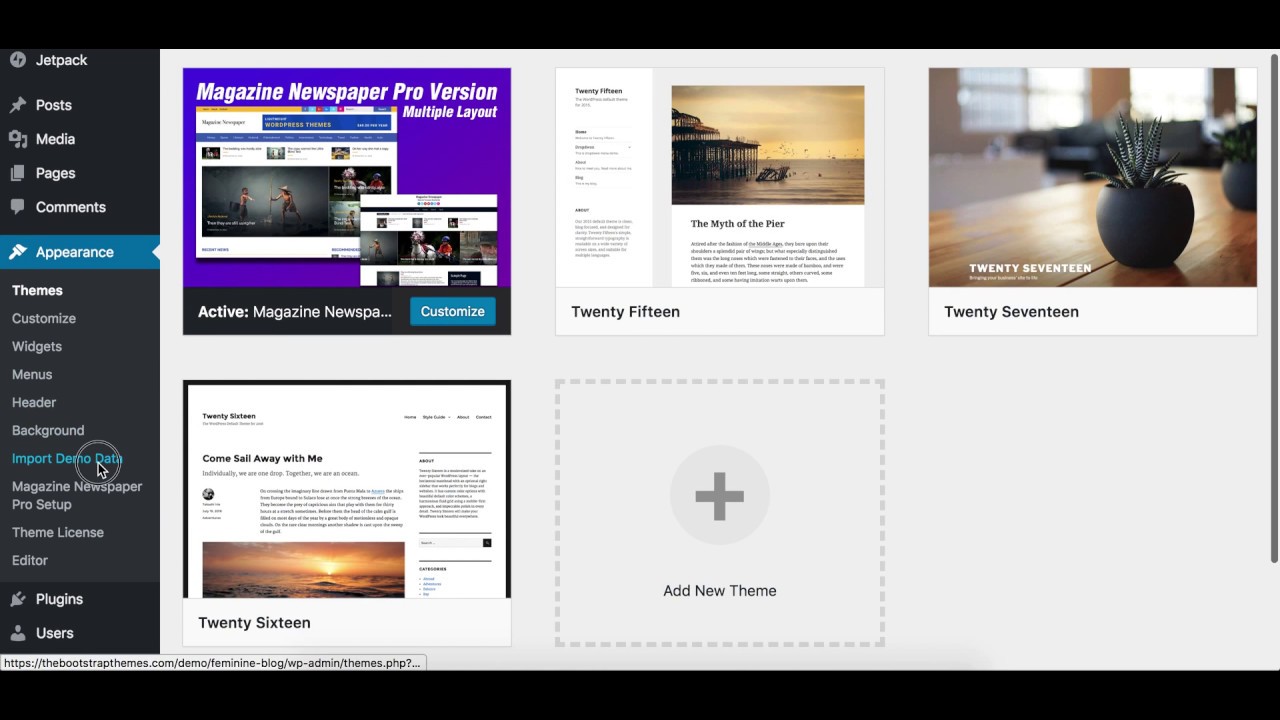Click the Twenty Seventeen theme name
Image resolution: width=1280 pixels, height=720 pixels.
point(1011,312)
